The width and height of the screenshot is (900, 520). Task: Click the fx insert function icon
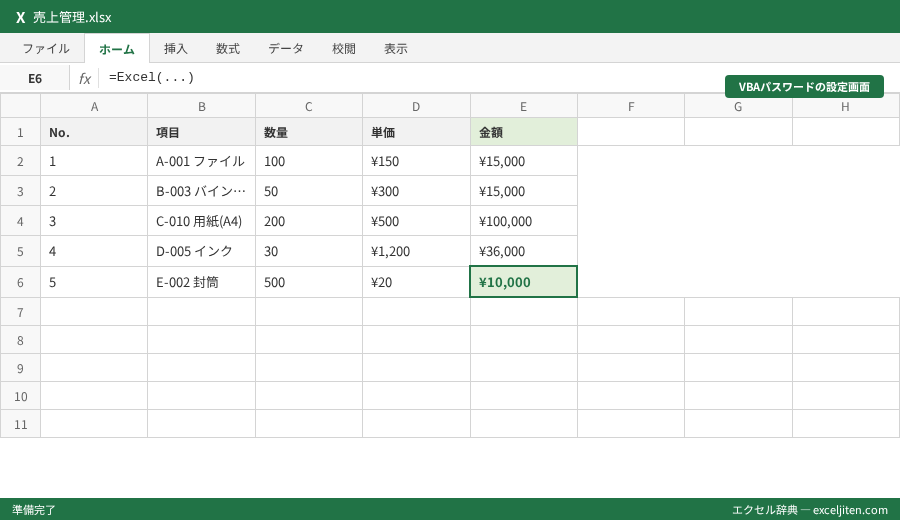point(84,78)
